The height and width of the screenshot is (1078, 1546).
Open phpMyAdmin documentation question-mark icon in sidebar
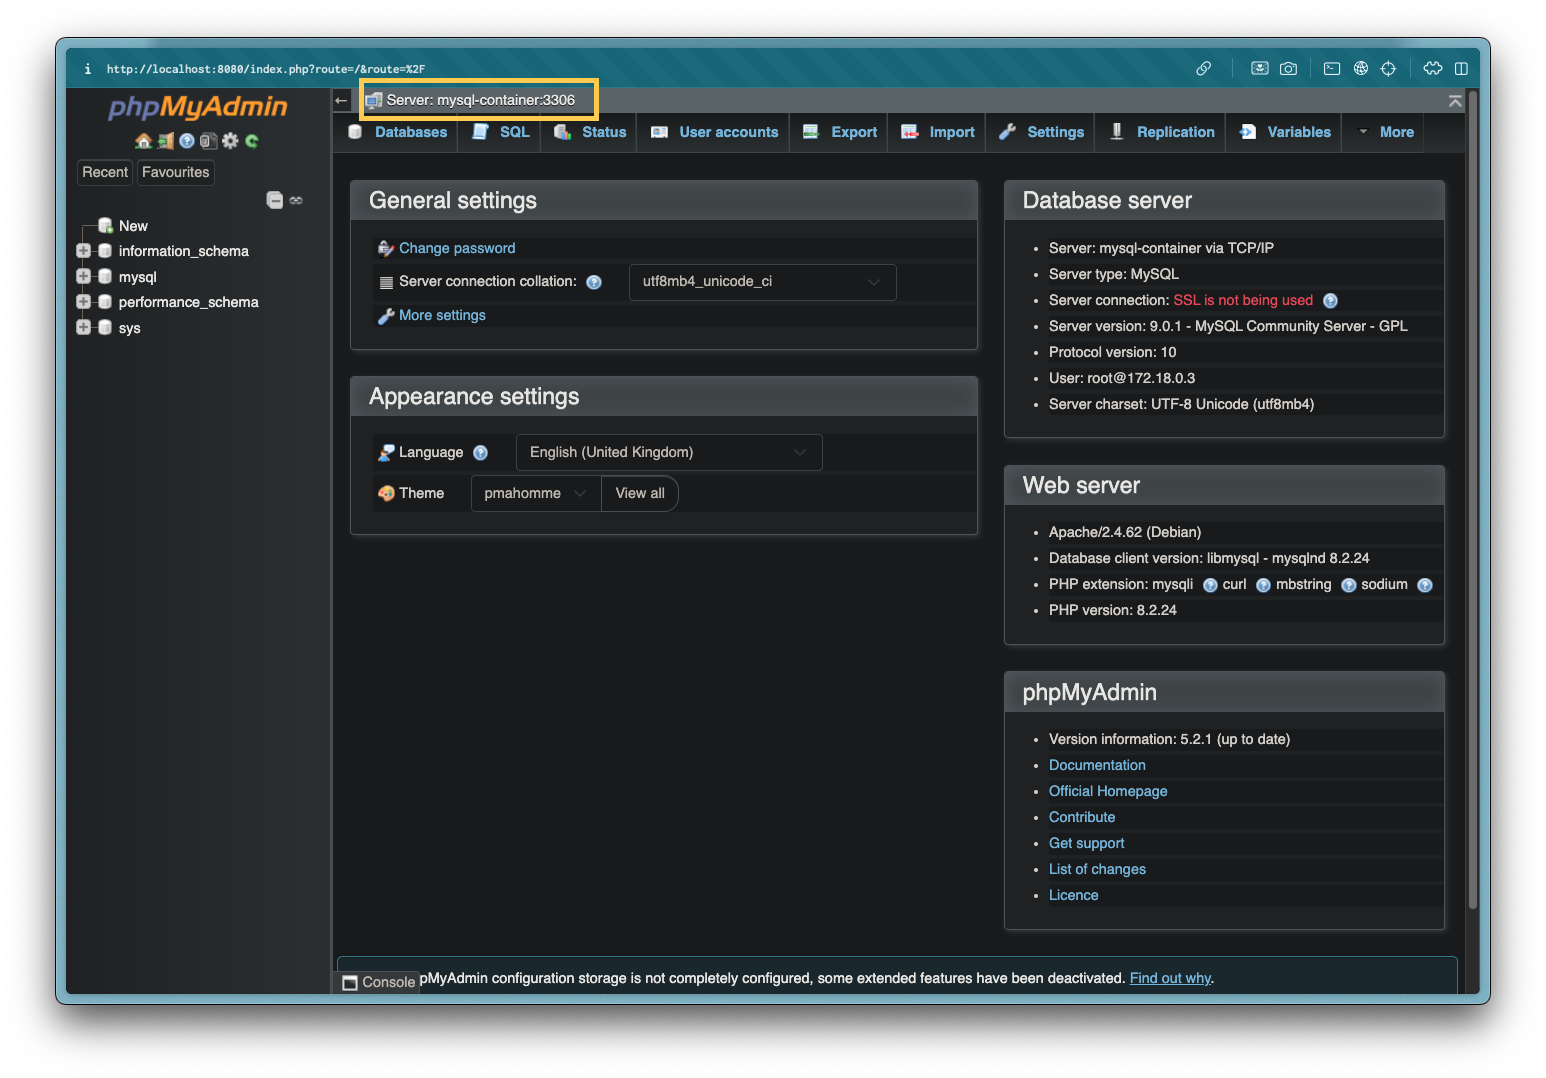pyautogui.click(x=187, y=141)
